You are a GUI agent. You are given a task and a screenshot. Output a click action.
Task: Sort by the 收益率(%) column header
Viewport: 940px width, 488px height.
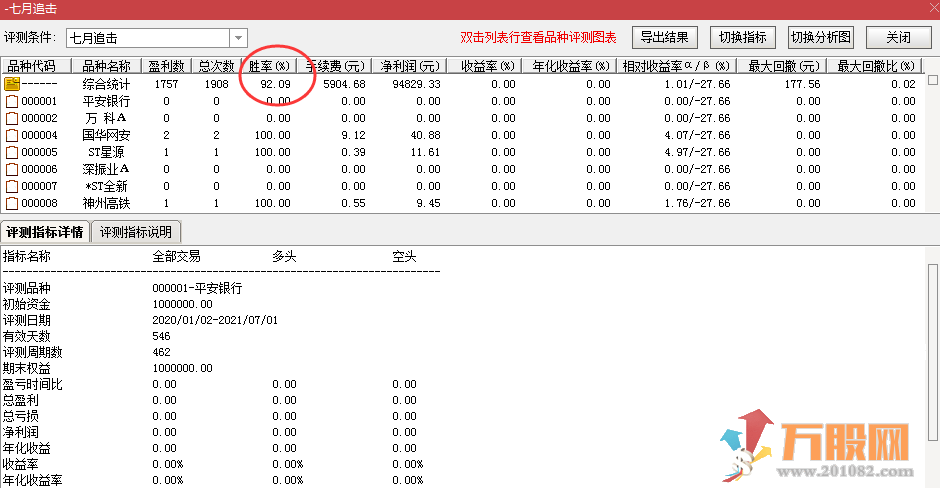tap(484, 65)
